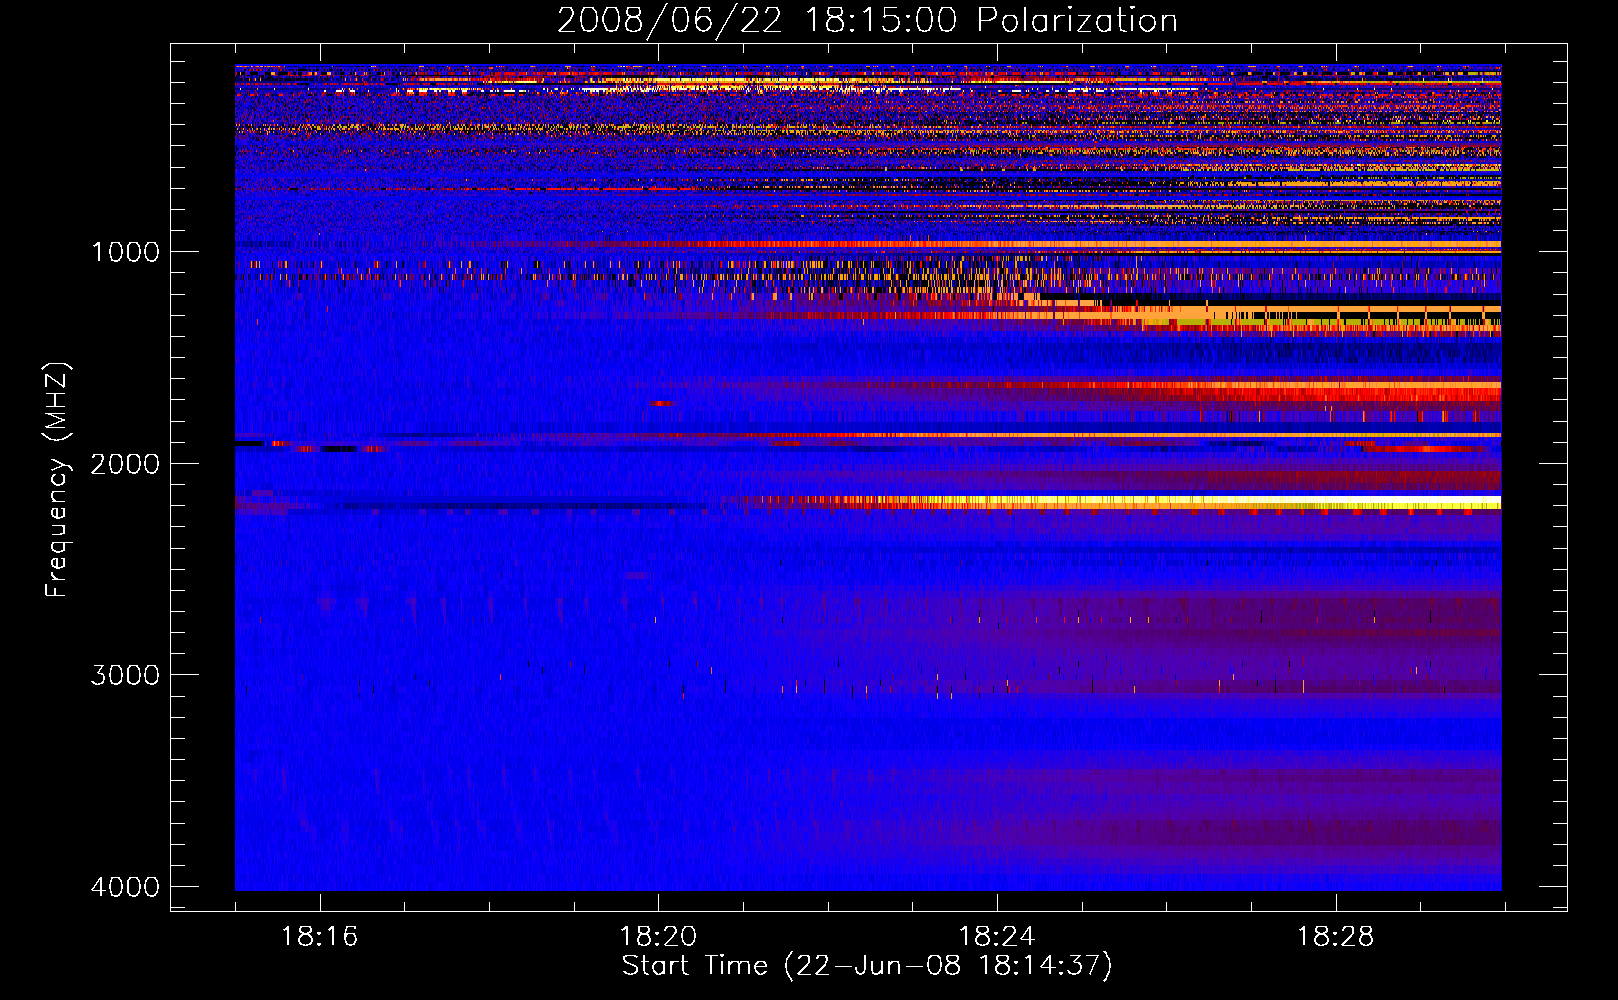
Task: Click the 'Frequency (MHZ)' axis label
Action: [57, 480]
